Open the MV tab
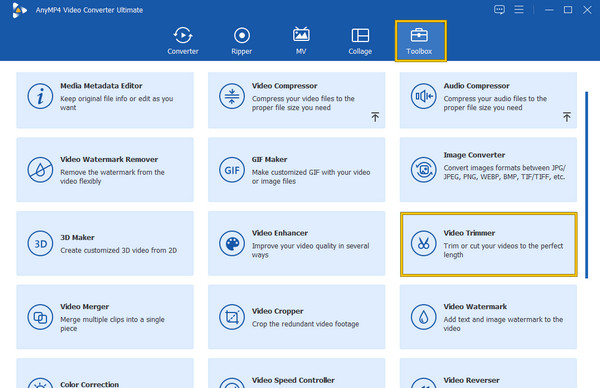The image size is (600, 388). click(x=301, y=41)
